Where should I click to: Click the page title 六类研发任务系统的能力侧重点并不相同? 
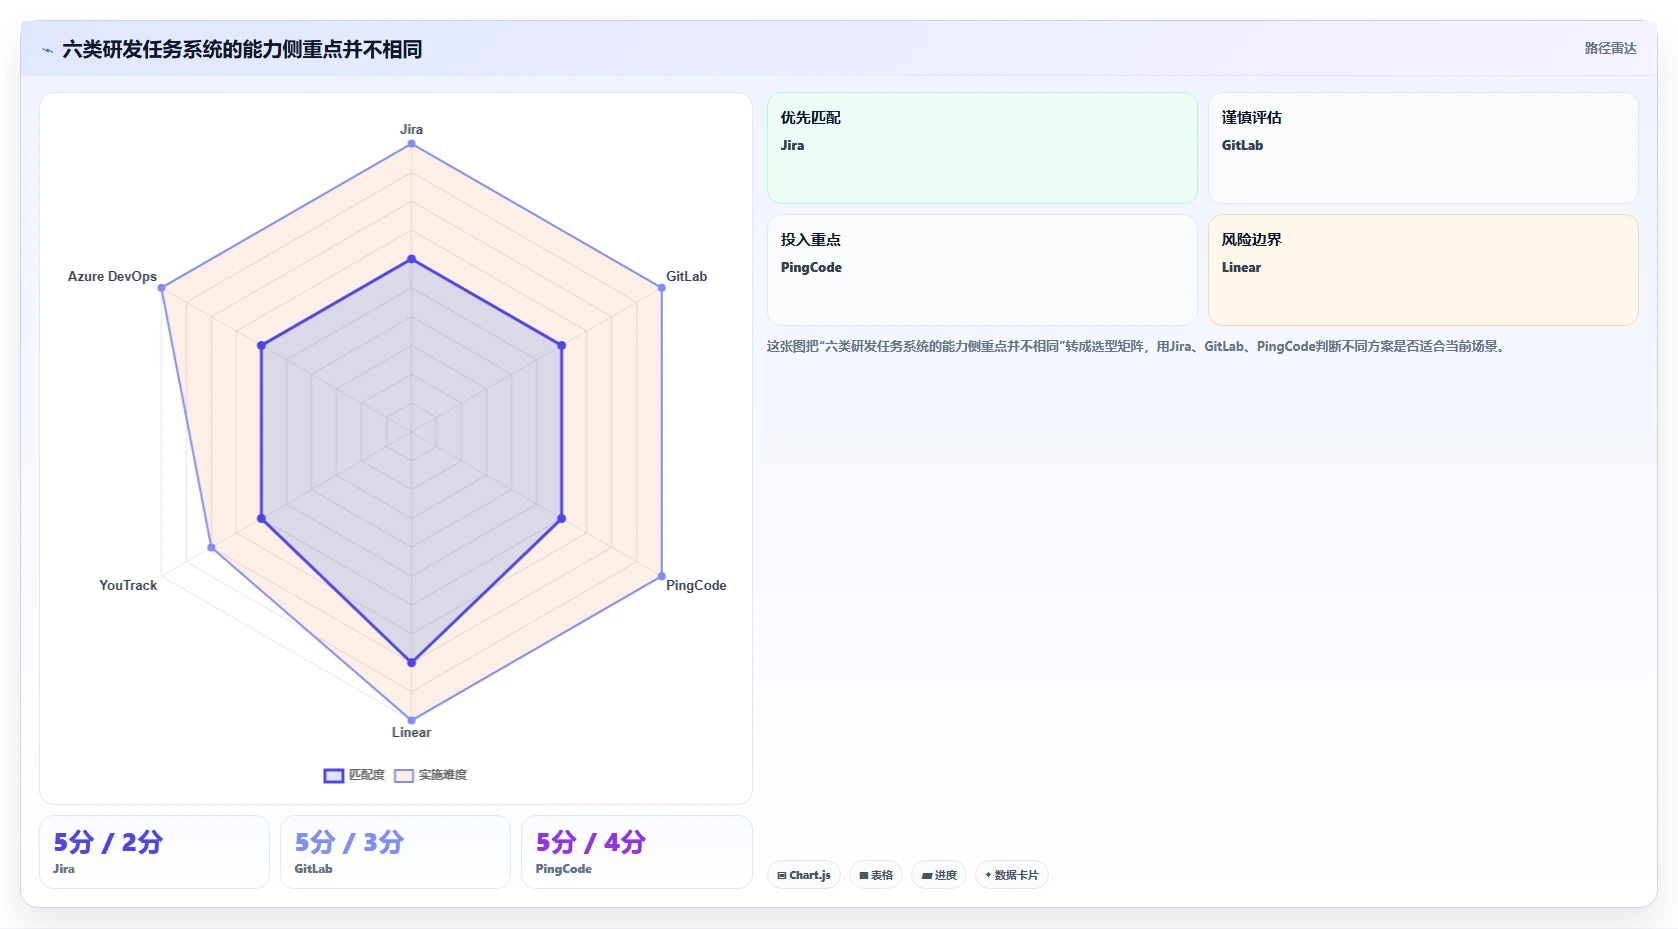tap(242, 49)
